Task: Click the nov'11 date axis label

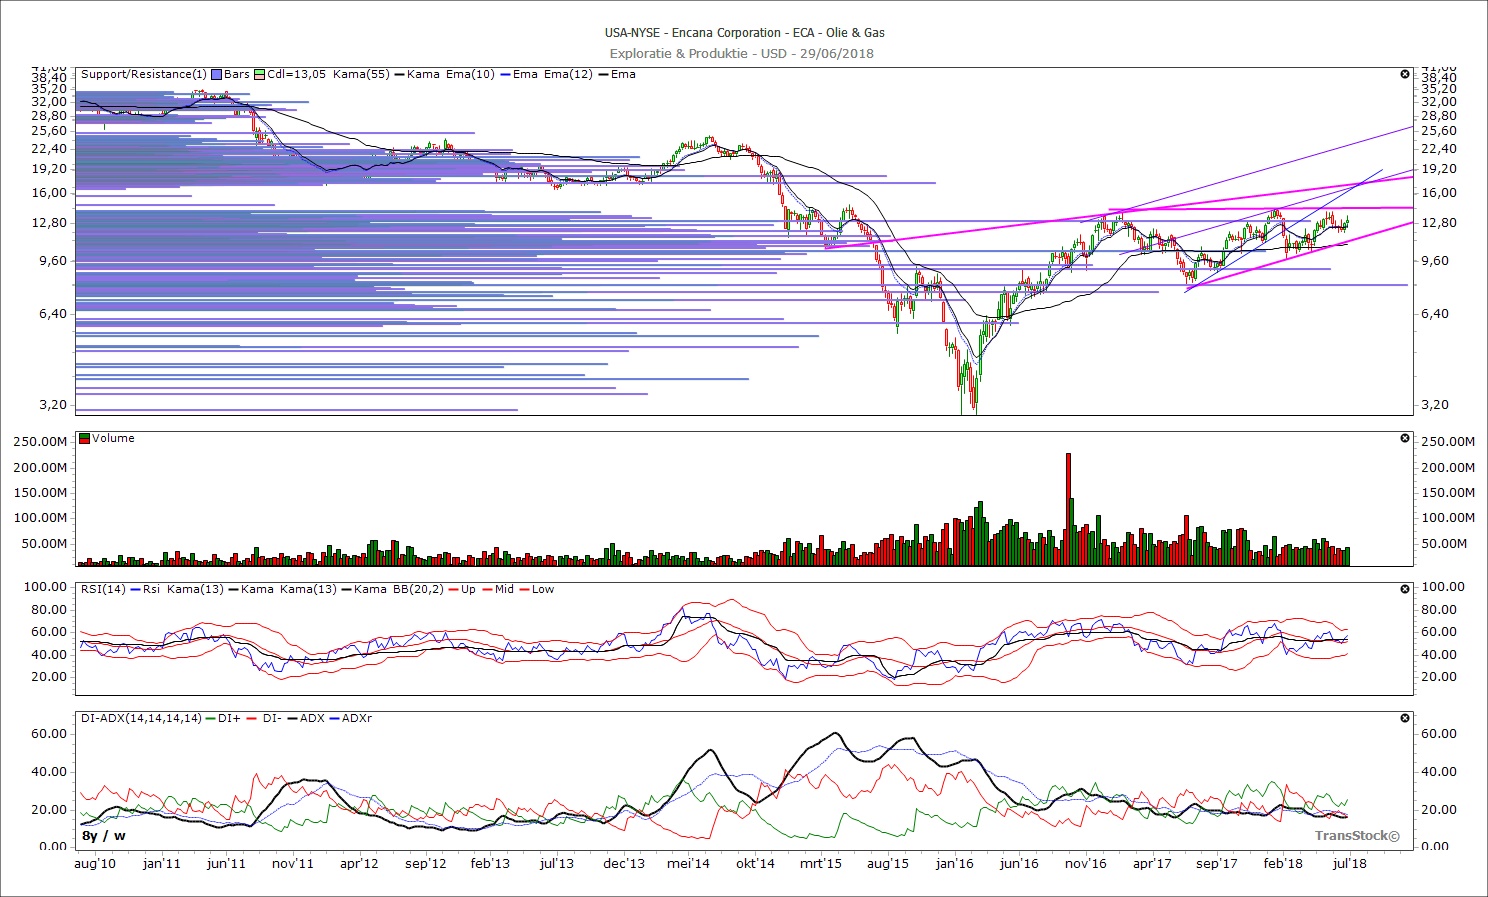Action: click(293, 863)
